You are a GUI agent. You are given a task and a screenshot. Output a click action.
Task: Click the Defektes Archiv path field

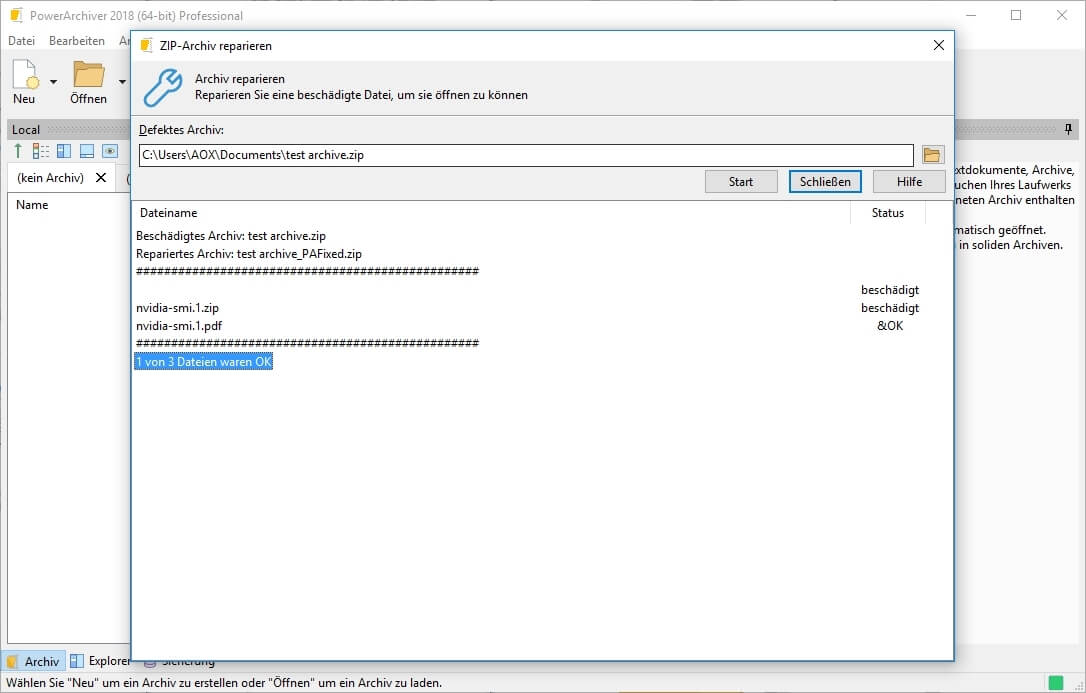(525, 155)
